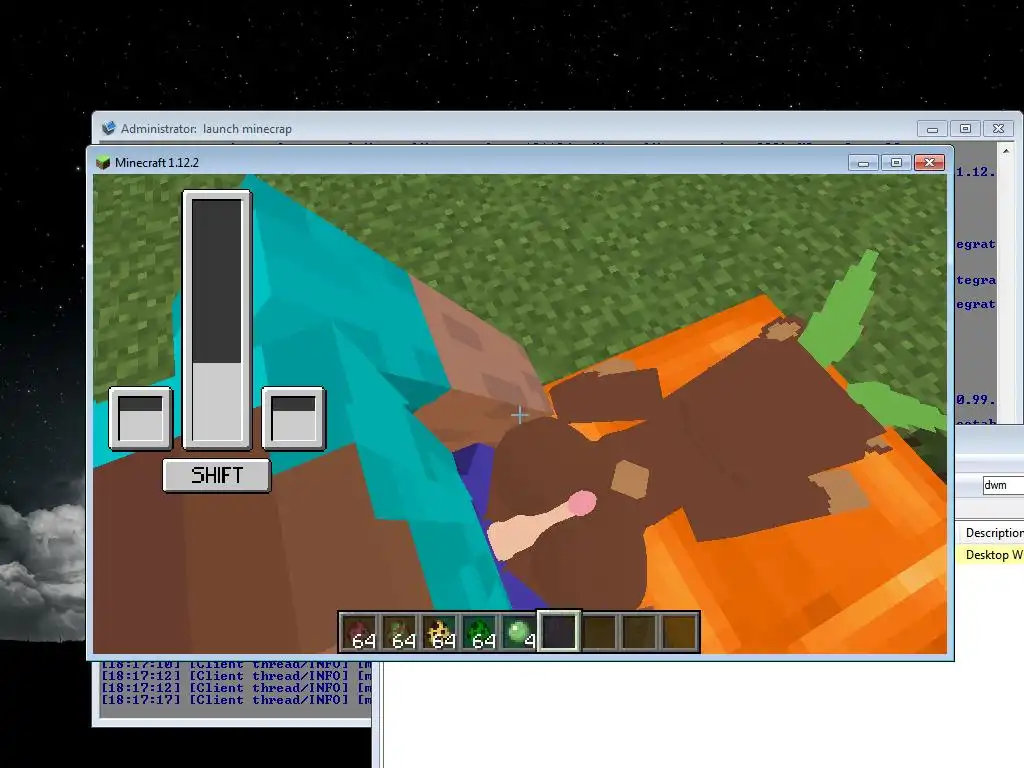
Task: Click the 'Minecraft 1.12.2' window title
Action: [x=157, y=163]
